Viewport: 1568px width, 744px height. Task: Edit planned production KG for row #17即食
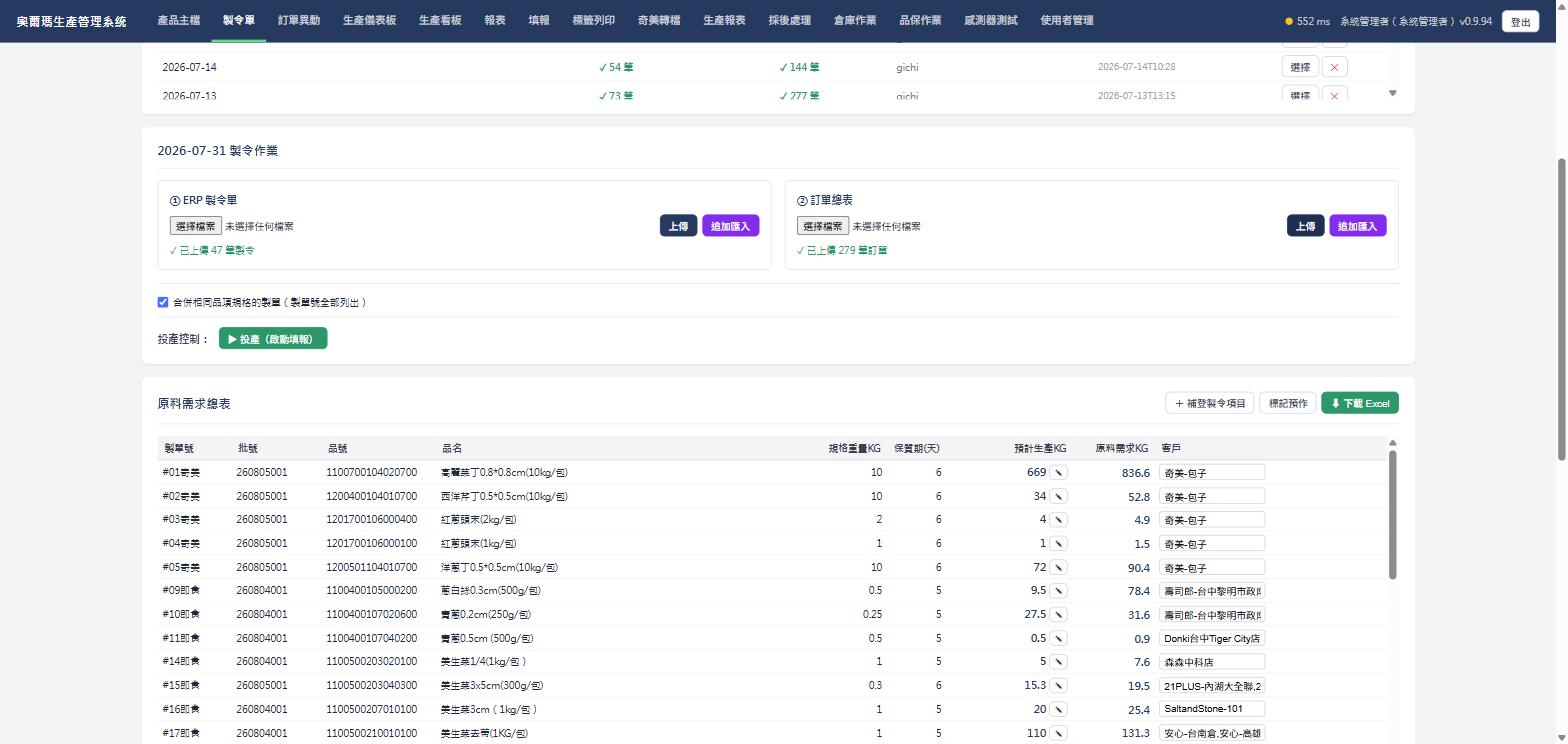click(1058, 733)
